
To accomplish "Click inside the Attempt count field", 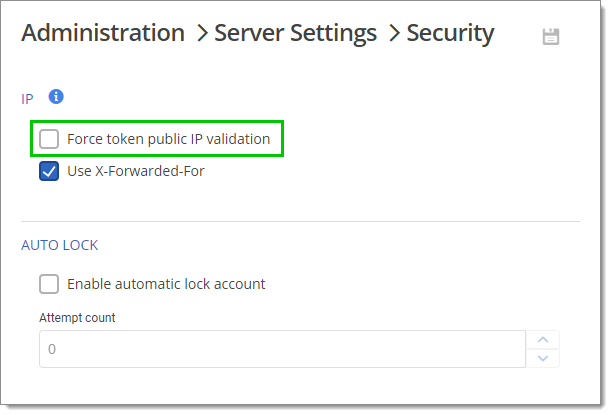I will click(283, 349).
